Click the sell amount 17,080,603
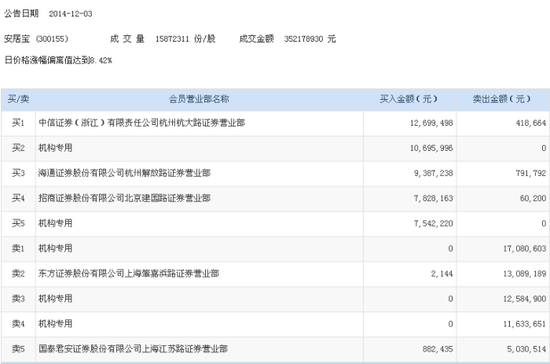This screenshot has height=364, width=550. coord(525,249)
